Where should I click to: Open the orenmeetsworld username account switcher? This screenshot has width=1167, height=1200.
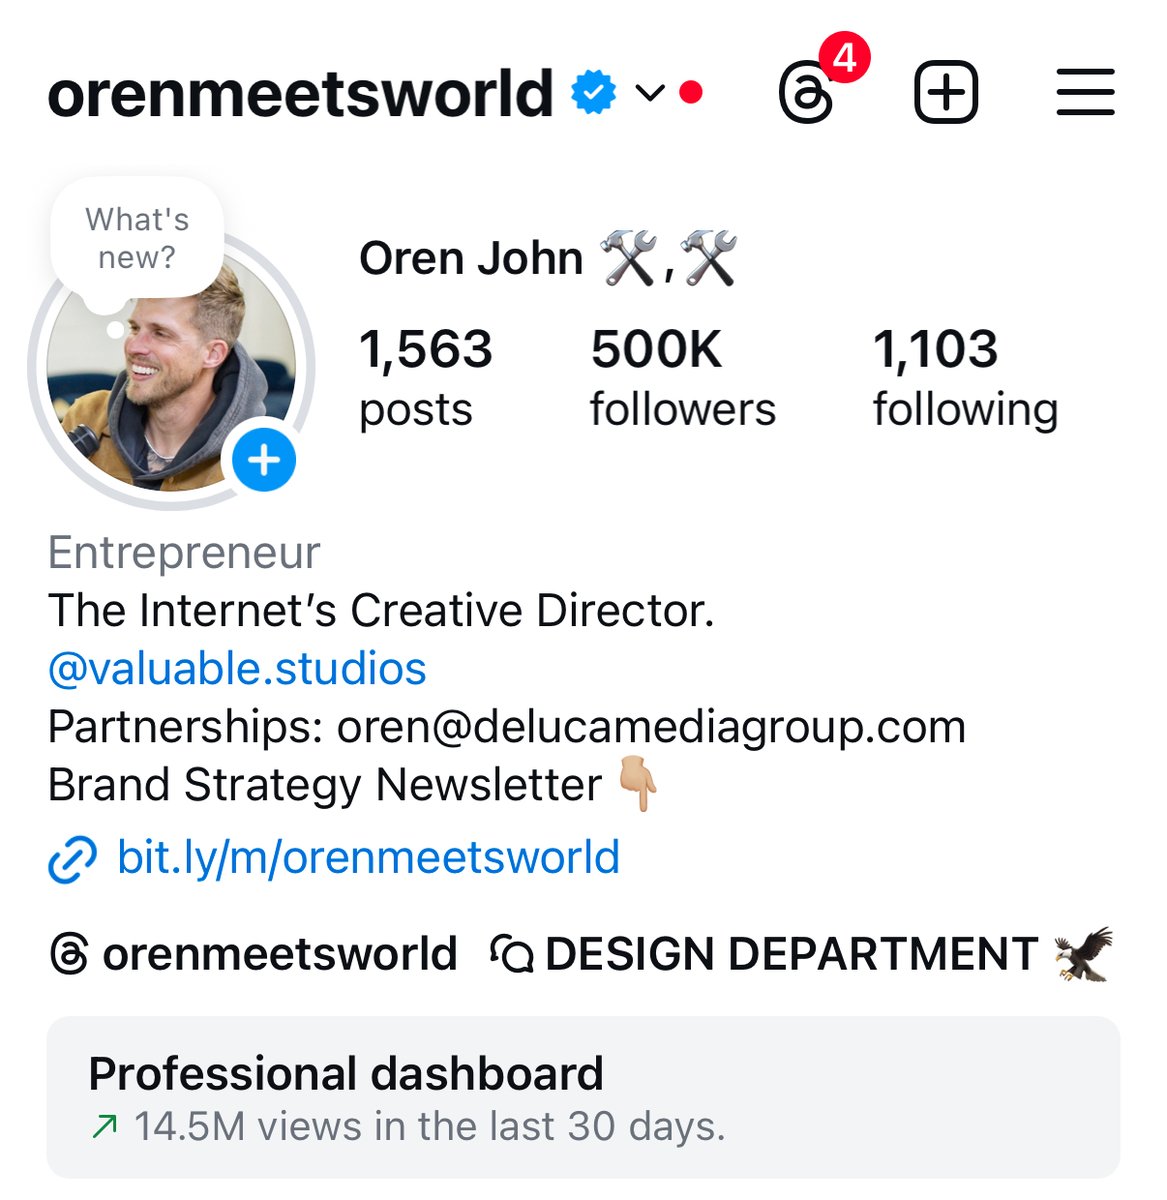(300, 93)
